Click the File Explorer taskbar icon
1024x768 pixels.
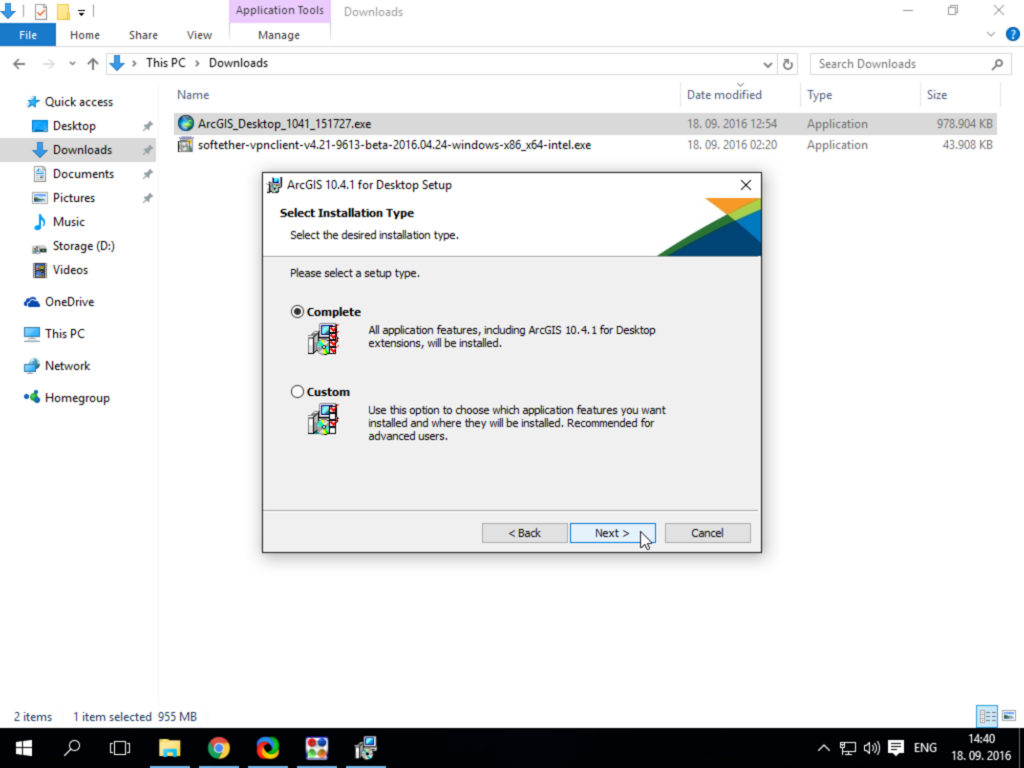click(170, 748)
